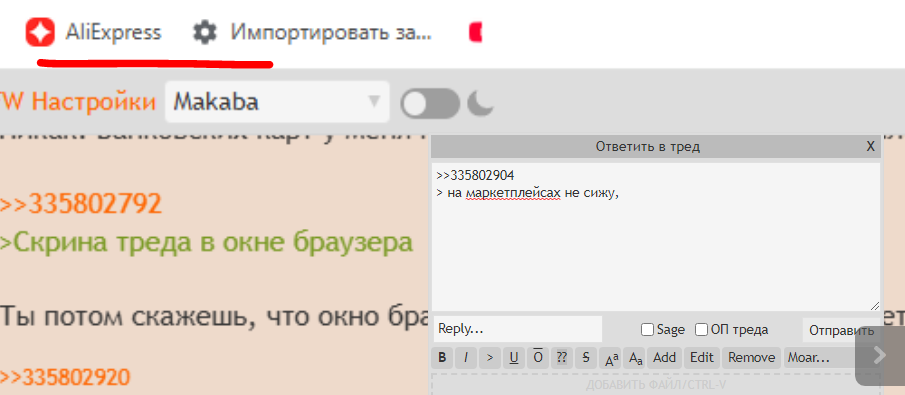Viewport: 905px width, 395px height.
Task: Open post link >>335802920
Action: (65, 377)
